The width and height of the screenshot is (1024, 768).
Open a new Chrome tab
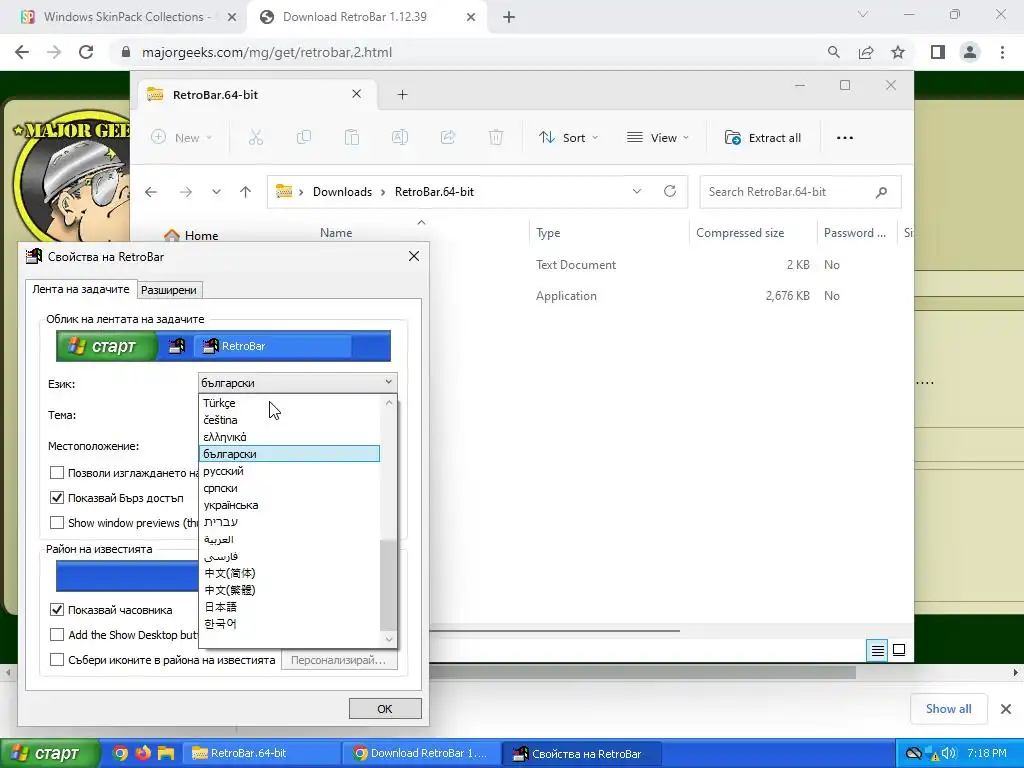click(x=509, y=17)
